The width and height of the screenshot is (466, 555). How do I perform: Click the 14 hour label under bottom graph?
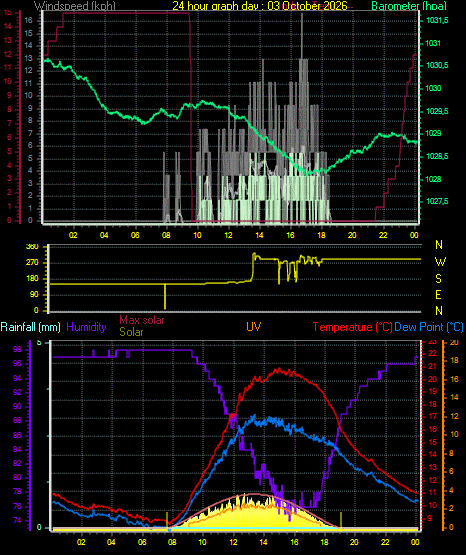coord(263,542)
